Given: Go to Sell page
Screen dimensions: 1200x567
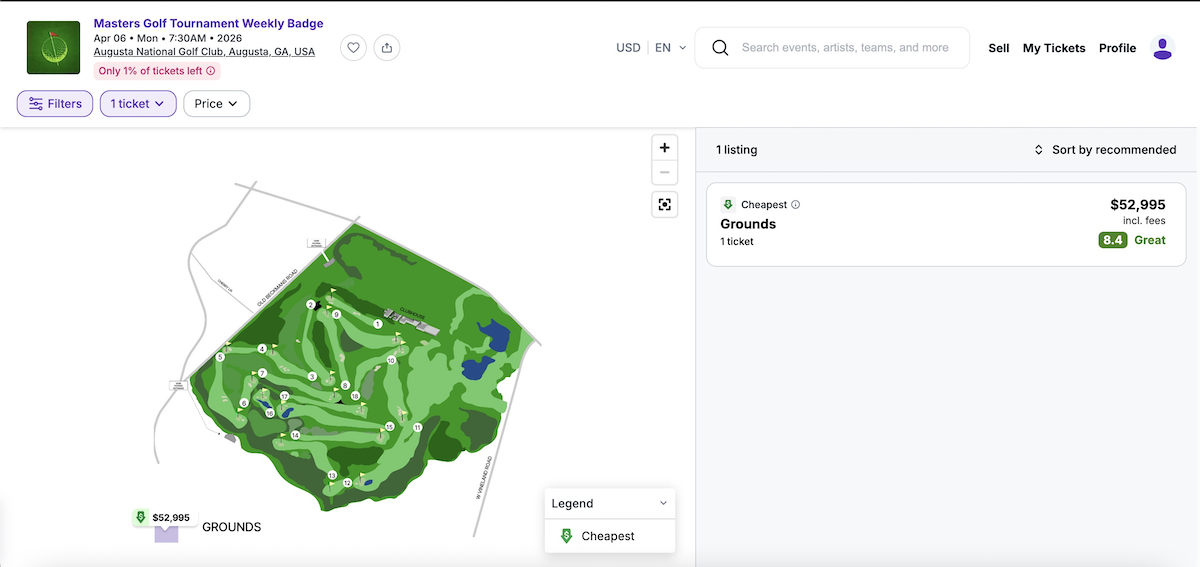Looking at the screenshot, I should 999,48.
